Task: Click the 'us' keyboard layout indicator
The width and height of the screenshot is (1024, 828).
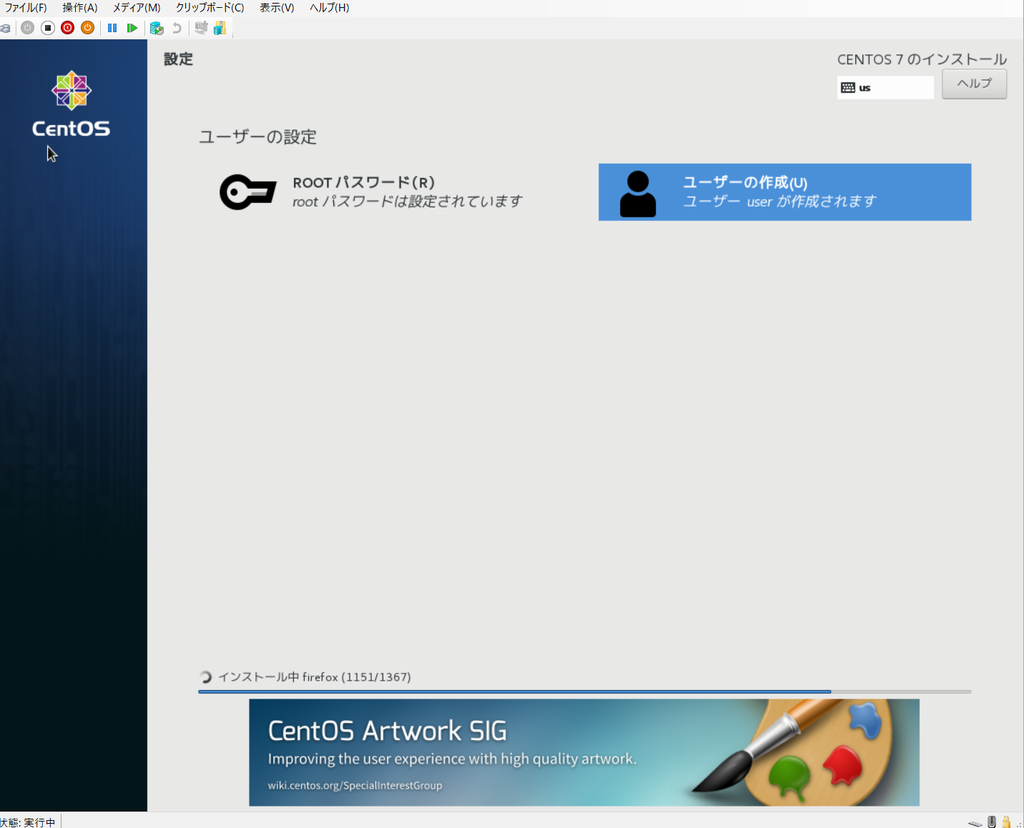Action: click(886, 88)
